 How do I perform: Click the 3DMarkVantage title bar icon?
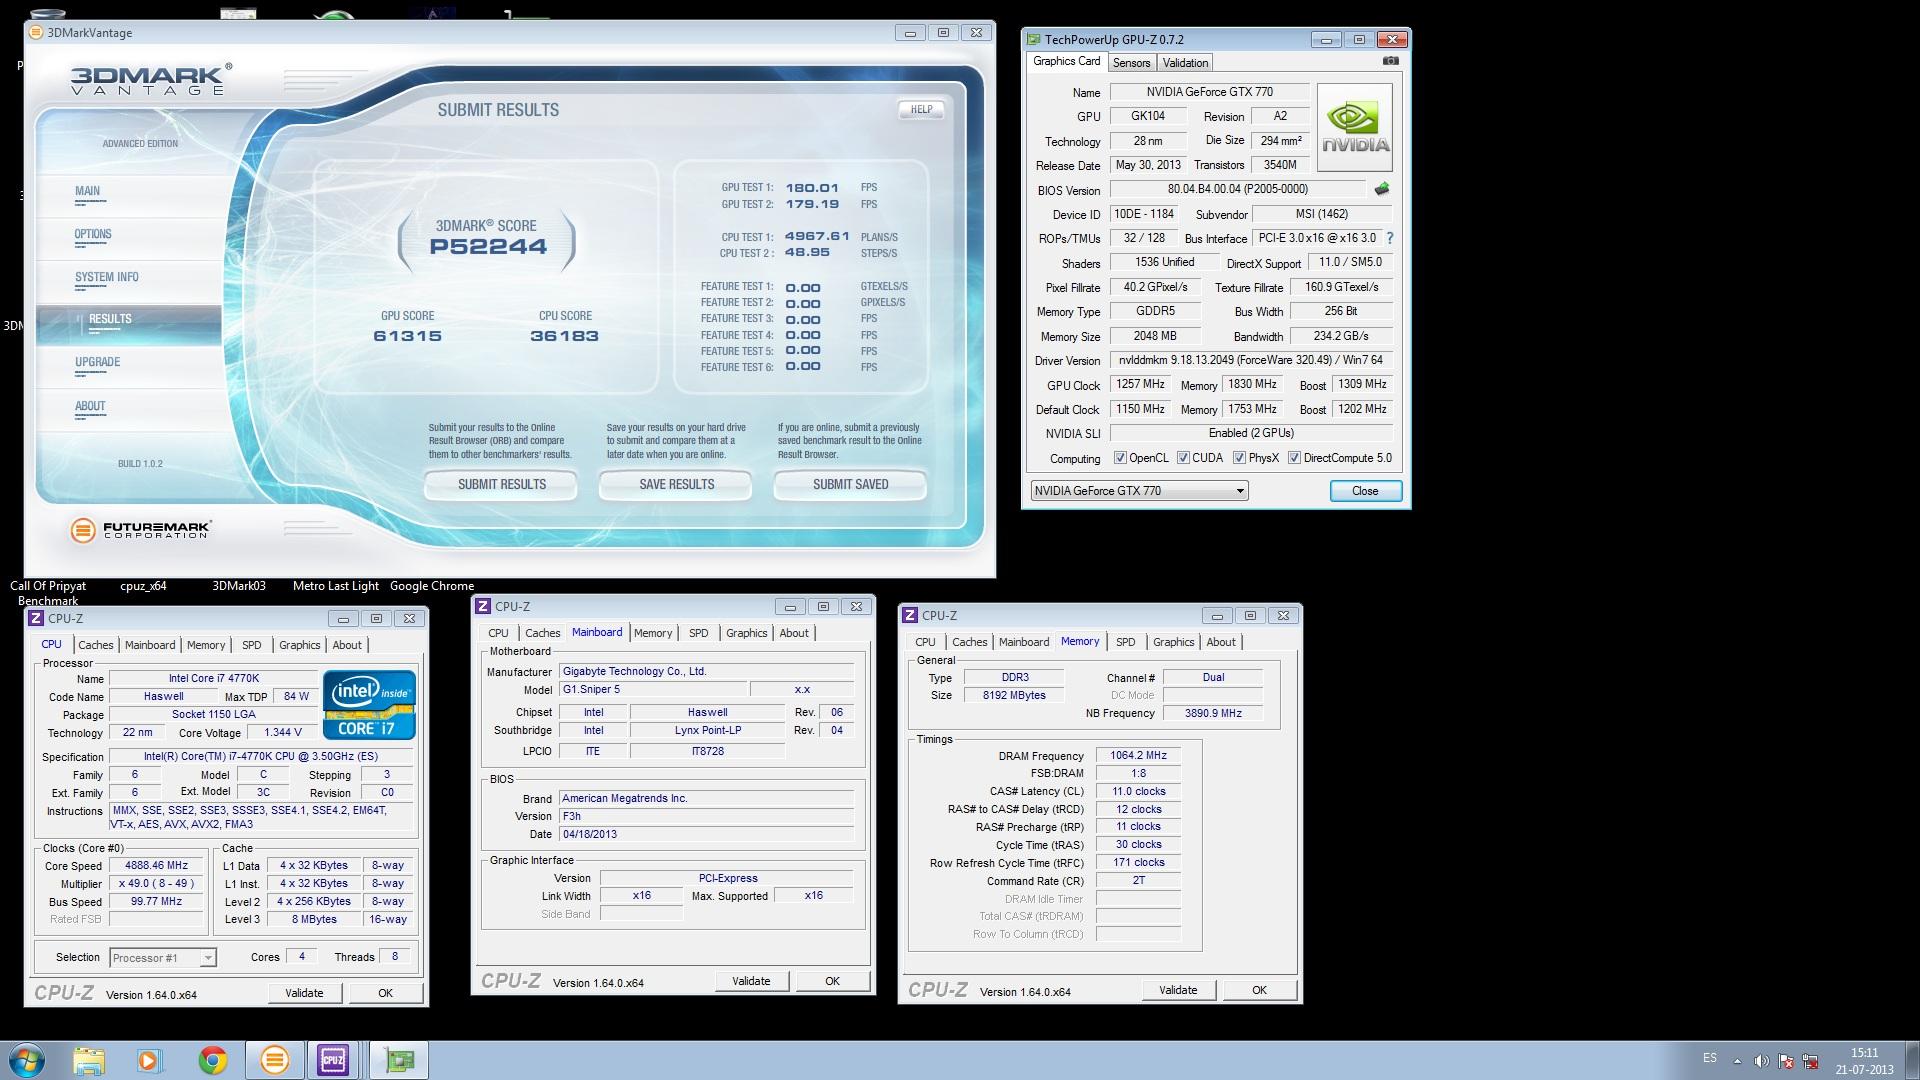pos(37,33)
